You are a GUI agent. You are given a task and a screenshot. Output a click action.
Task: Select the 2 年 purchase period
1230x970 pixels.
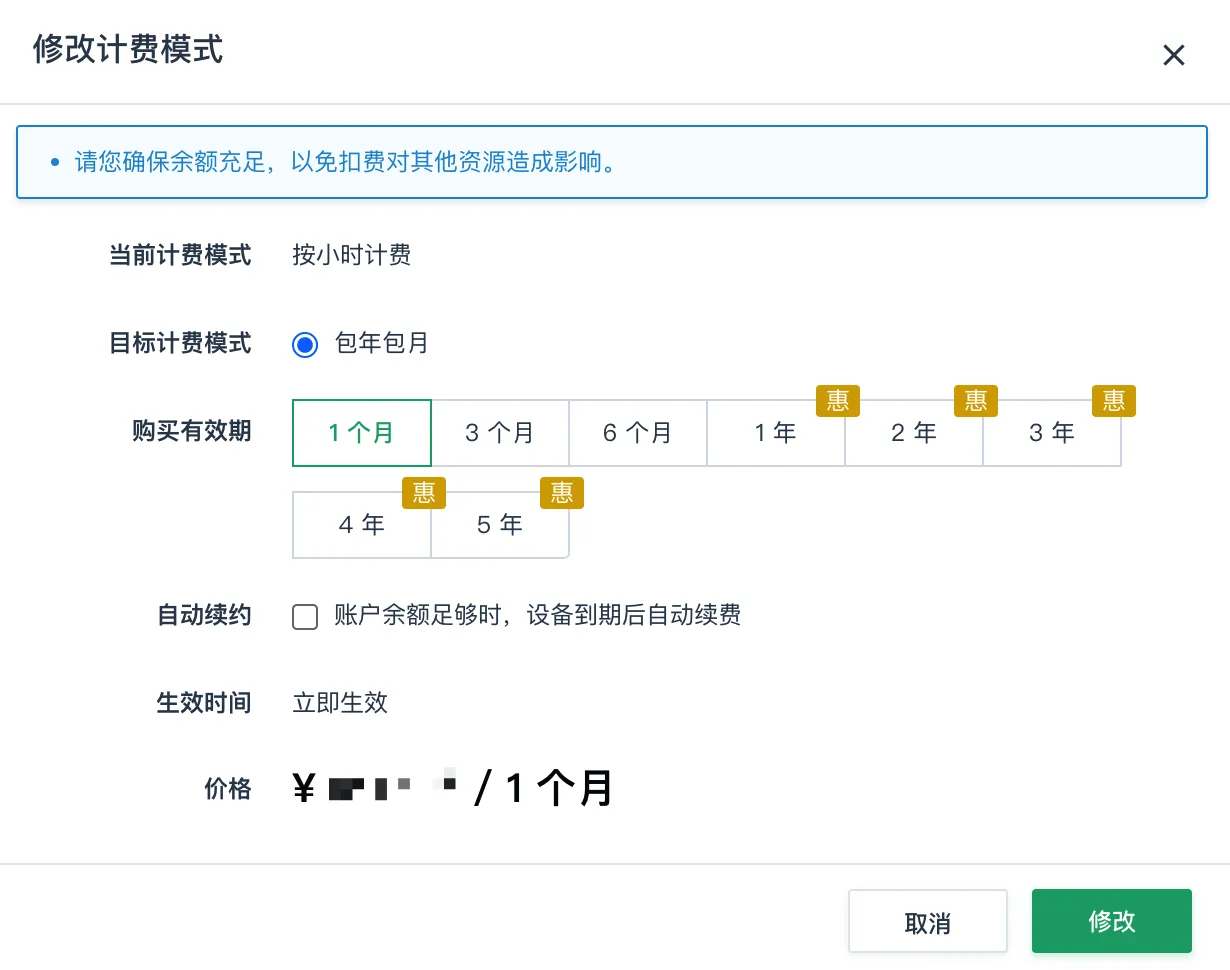914,433
